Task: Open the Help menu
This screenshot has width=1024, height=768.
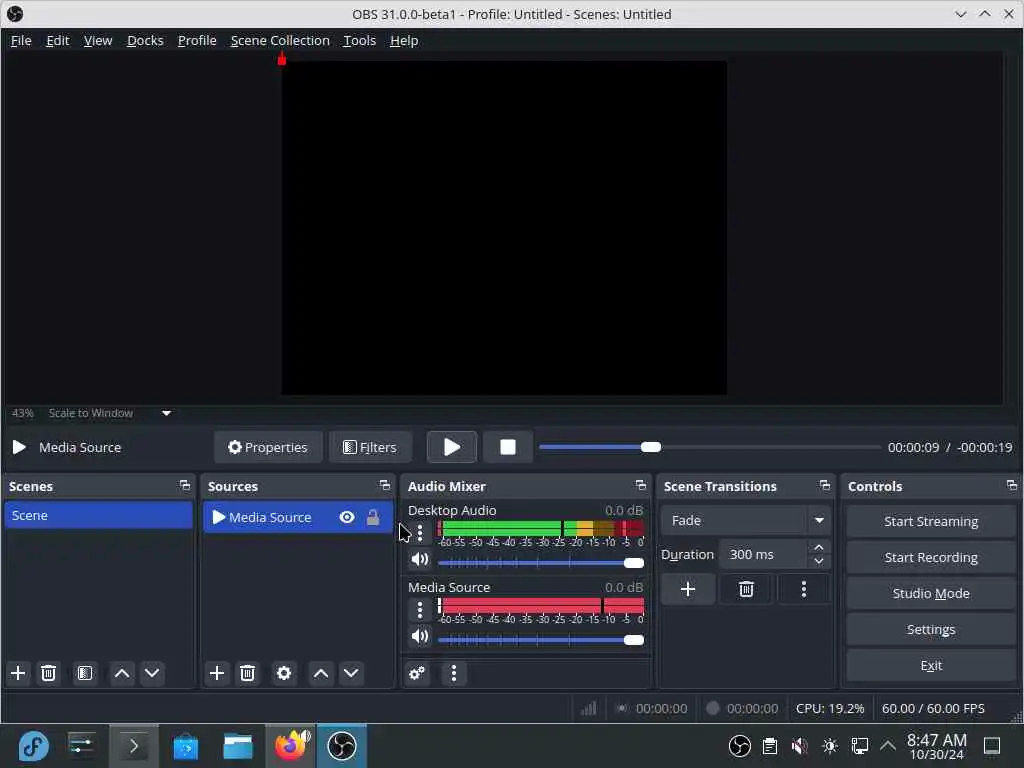Action: point(404,40)
